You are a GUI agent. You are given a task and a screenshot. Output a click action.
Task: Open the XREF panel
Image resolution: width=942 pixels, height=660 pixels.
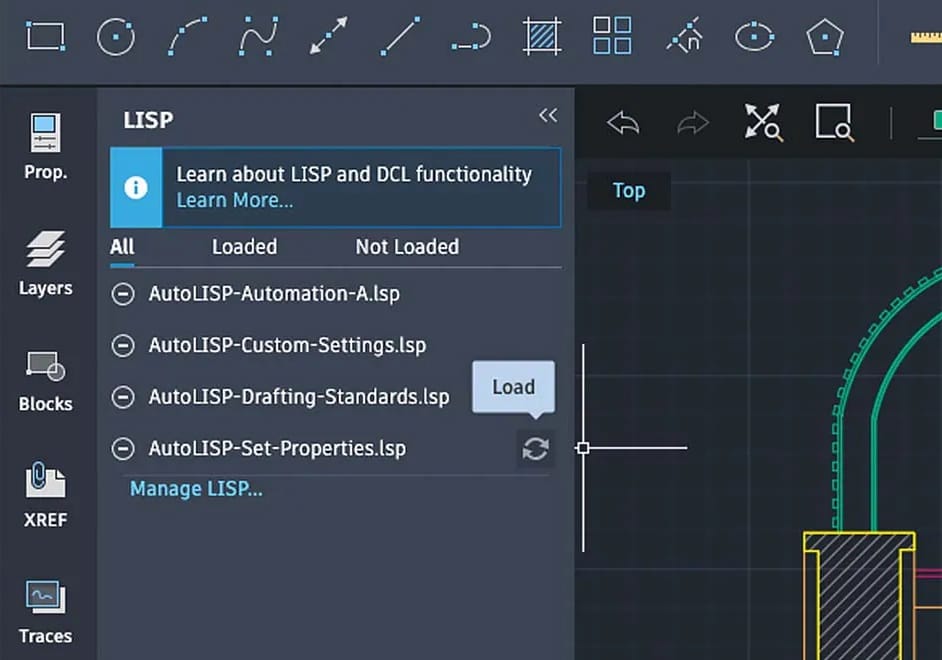[x=46, y=495]
